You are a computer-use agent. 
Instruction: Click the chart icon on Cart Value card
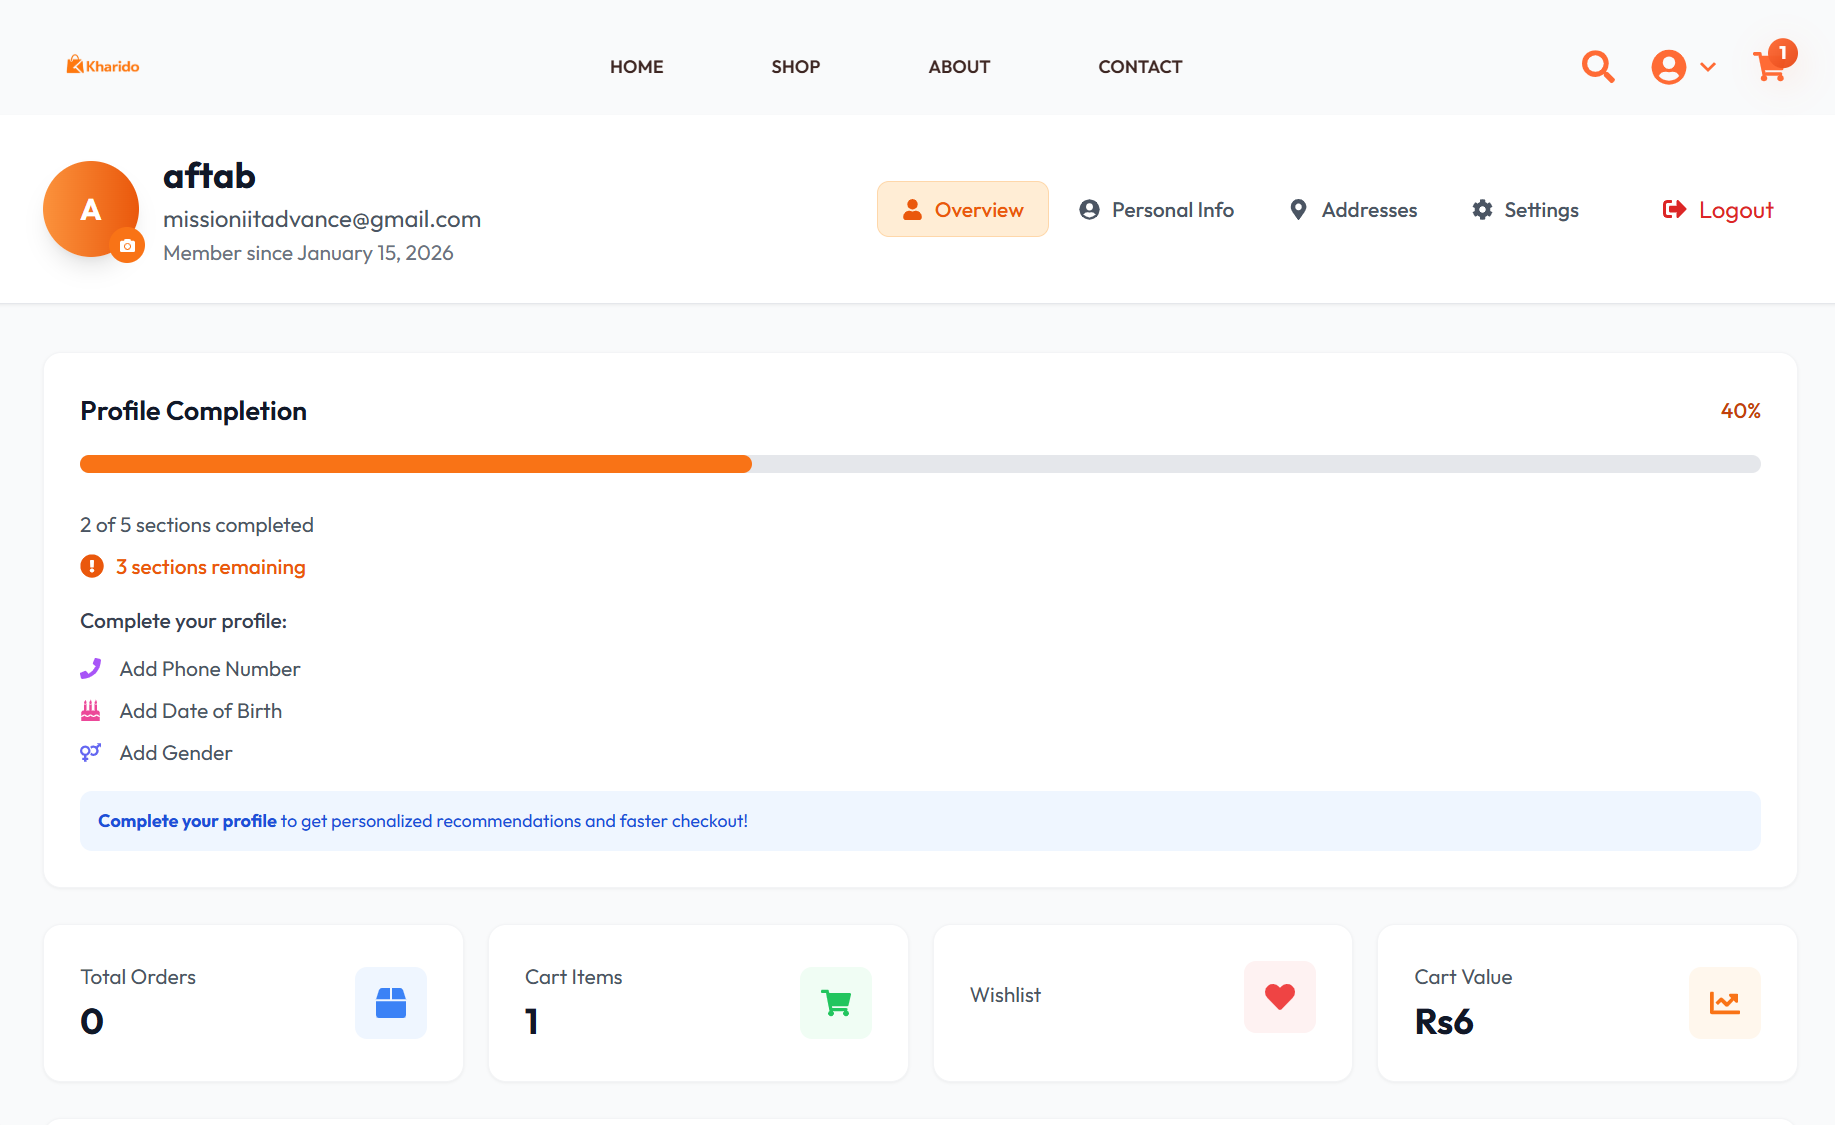pyautogui.click(x=1724, y=1002)
